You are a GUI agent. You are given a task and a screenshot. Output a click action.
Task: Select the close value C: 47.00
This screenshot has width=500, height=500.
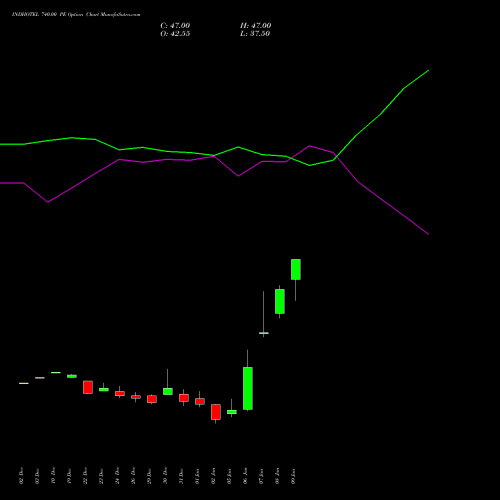175,26
